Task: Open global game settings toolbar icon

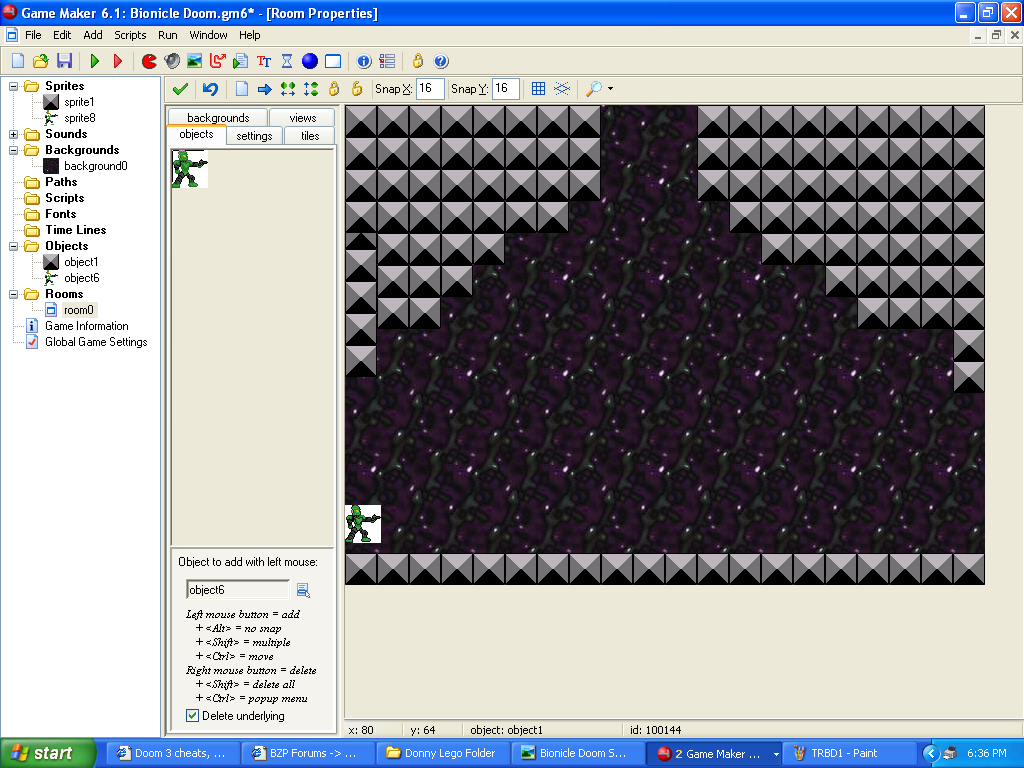Action: point(387,61)
